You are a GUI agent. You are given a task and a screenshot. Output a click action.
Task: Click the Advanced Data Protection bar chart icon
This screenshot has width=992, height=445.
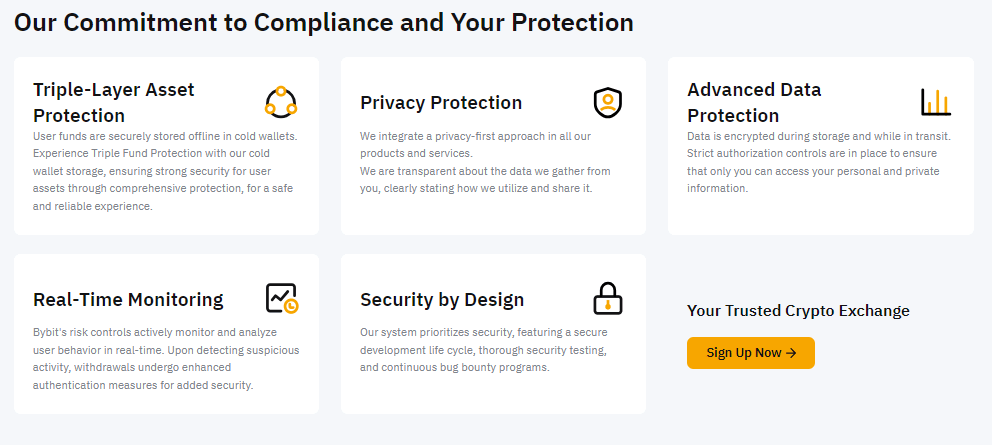(x=936, y=102)
